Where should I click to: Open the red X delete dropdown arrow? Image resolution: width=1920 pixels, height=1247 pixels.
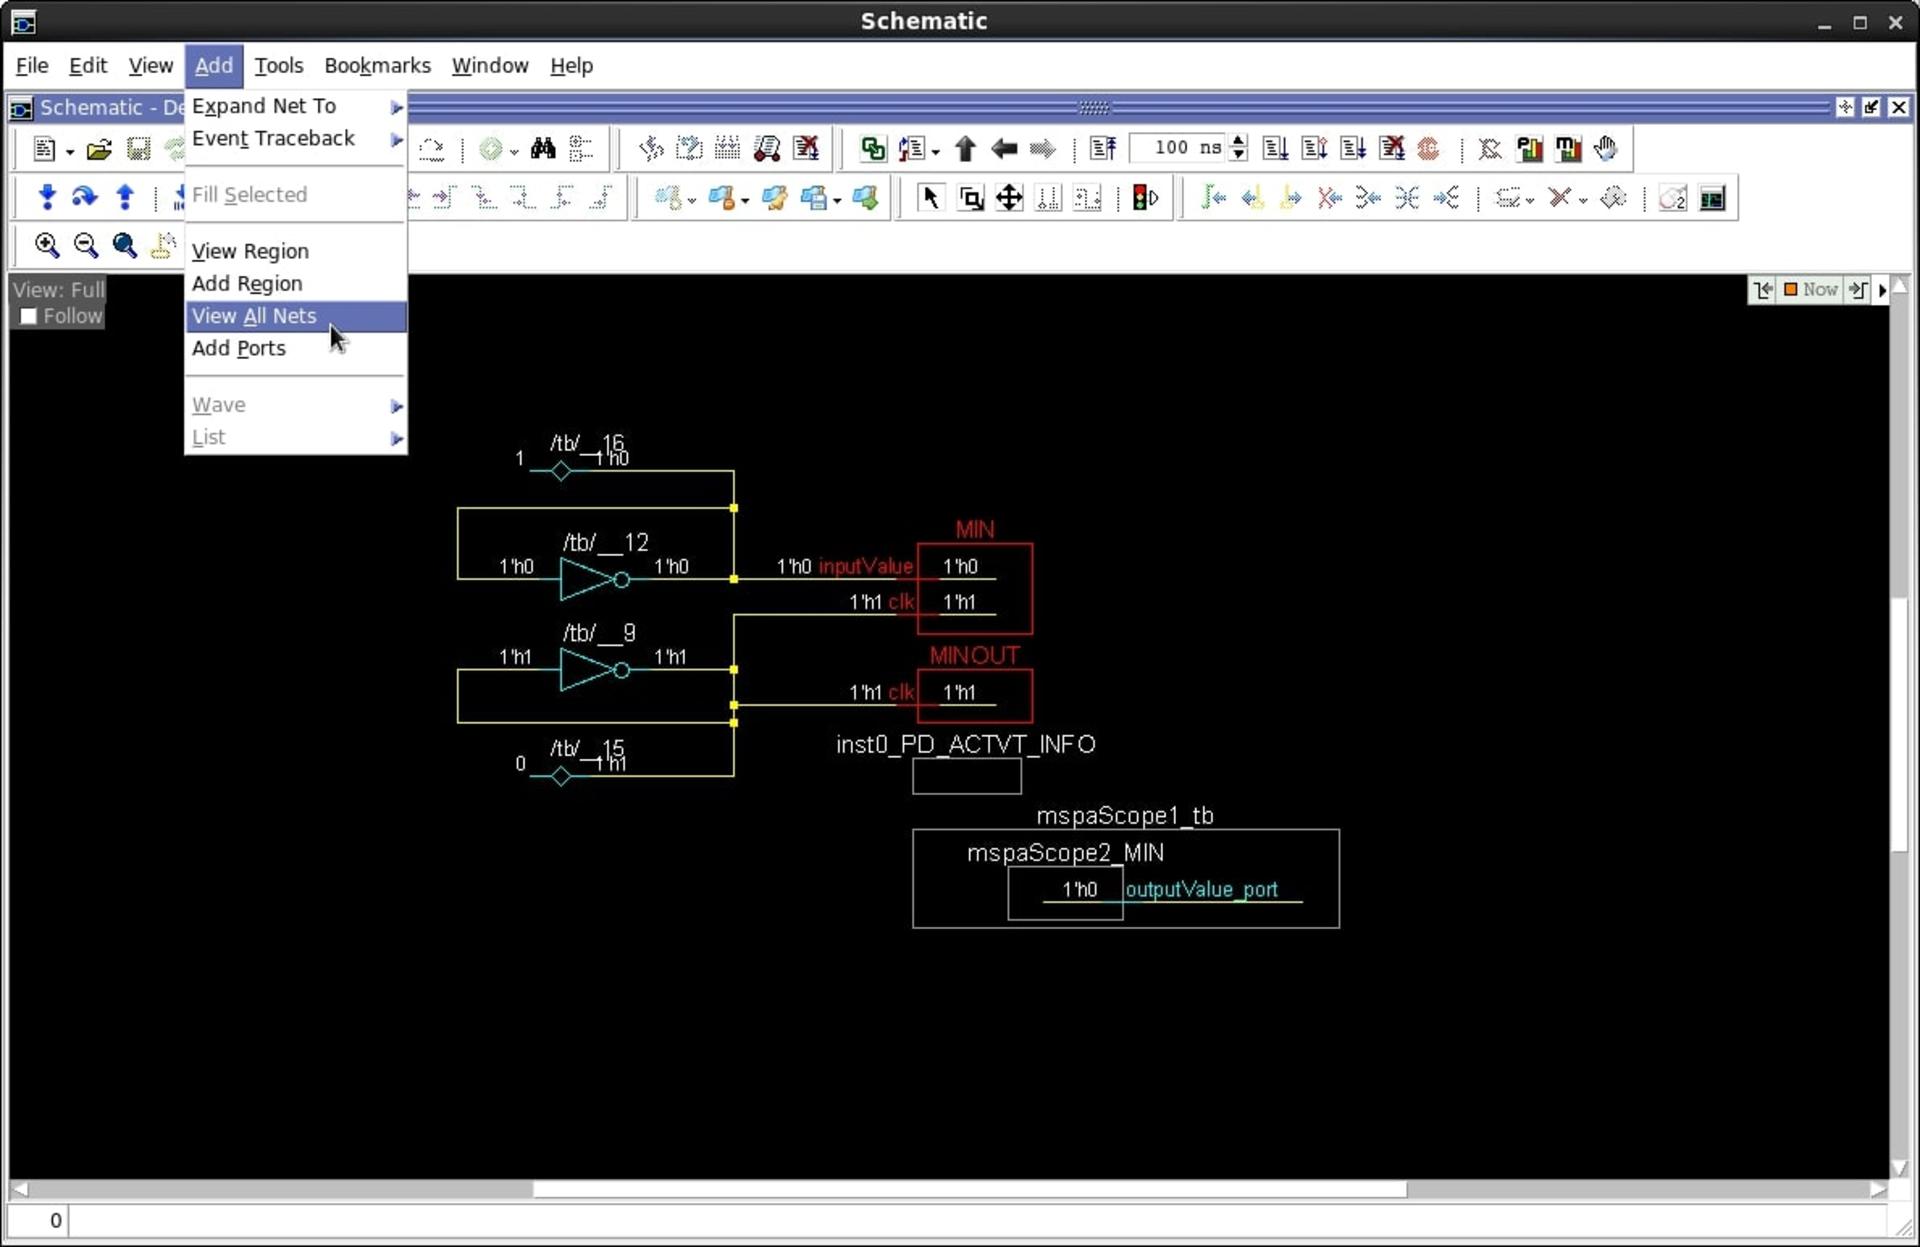tap(1582, 201)
